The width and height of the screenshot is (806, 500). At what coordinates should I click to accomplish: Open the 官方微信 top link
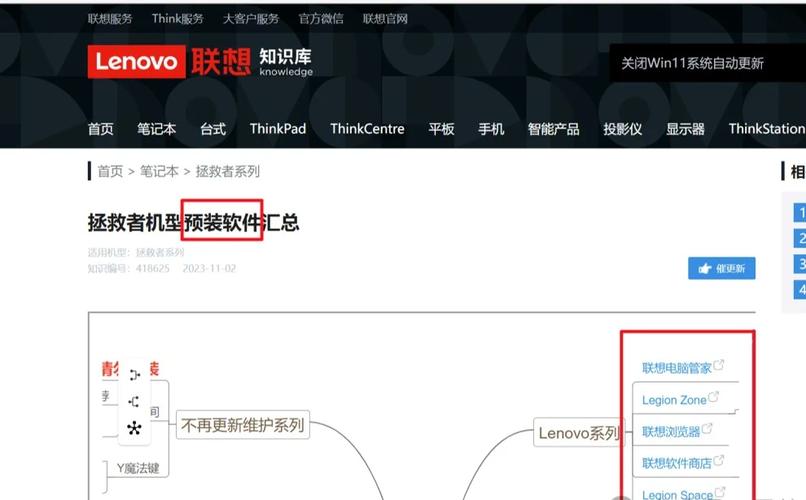pos(321,19)
